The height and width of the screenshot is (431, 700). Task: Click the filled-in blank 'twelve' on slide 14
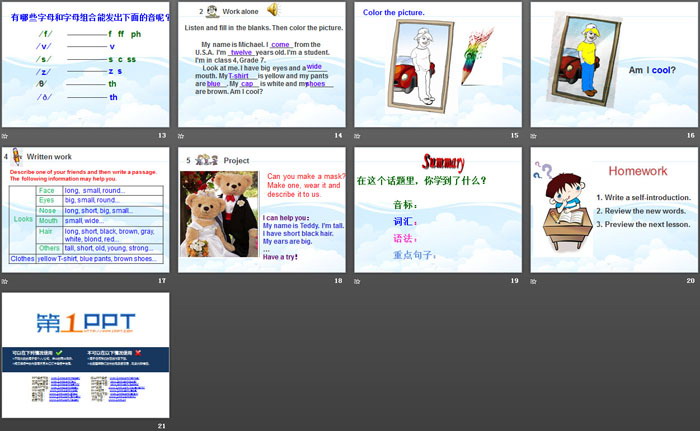(286, 54)
